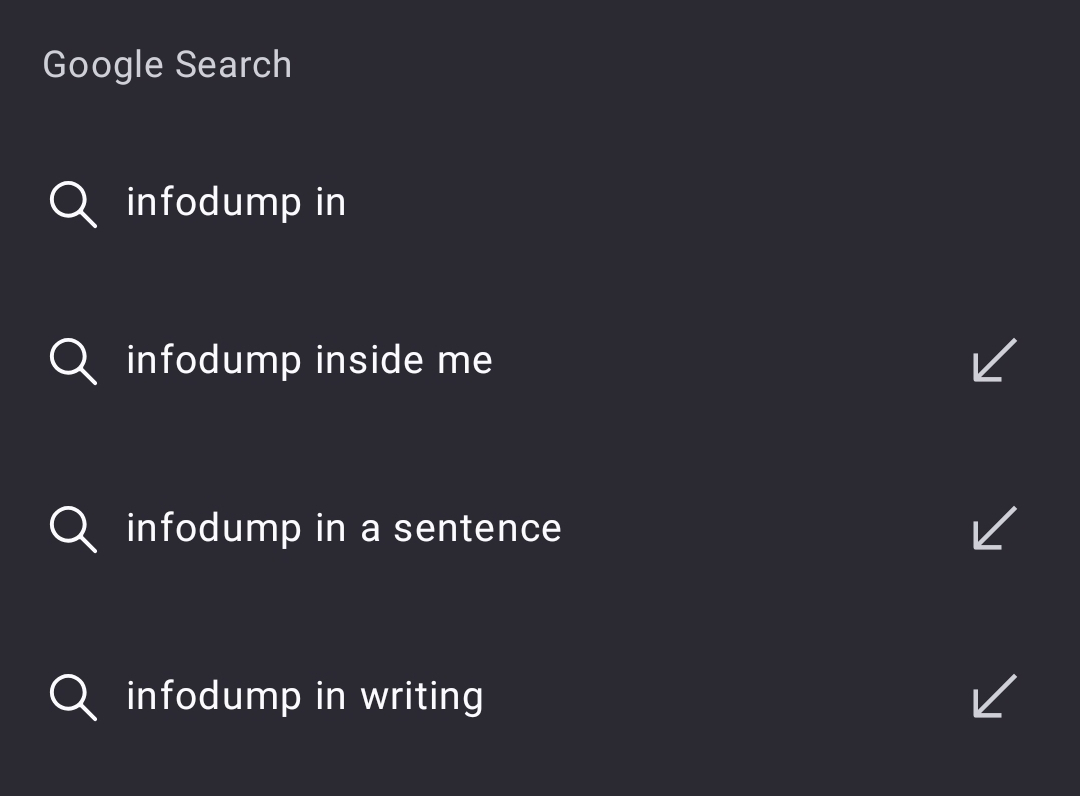The height and width of the screenshot is (796, 1080).
Task: Insert "infodump inside me" into the search box via arrow
Action: coord(994,360)
